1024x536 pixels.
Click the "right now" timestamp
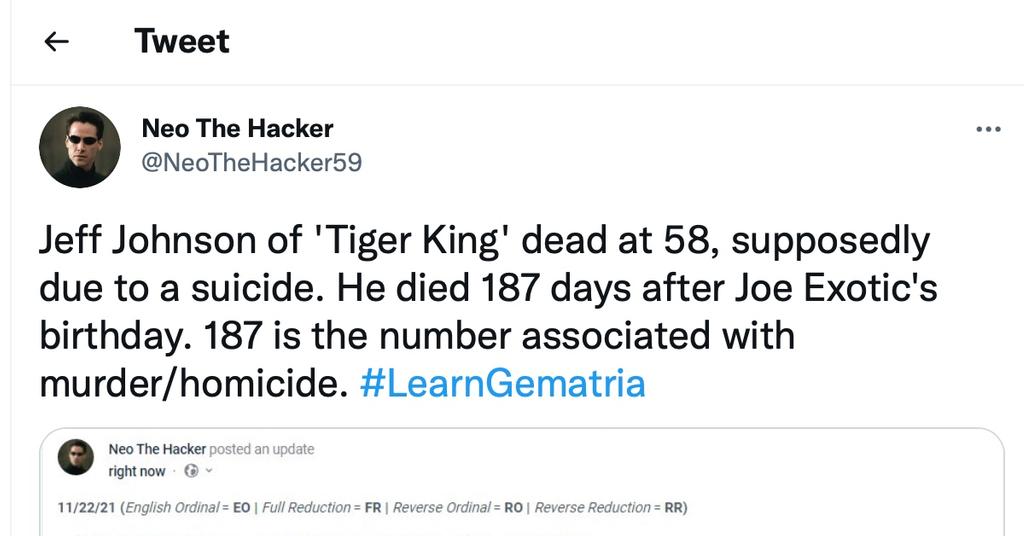(137, 471)
